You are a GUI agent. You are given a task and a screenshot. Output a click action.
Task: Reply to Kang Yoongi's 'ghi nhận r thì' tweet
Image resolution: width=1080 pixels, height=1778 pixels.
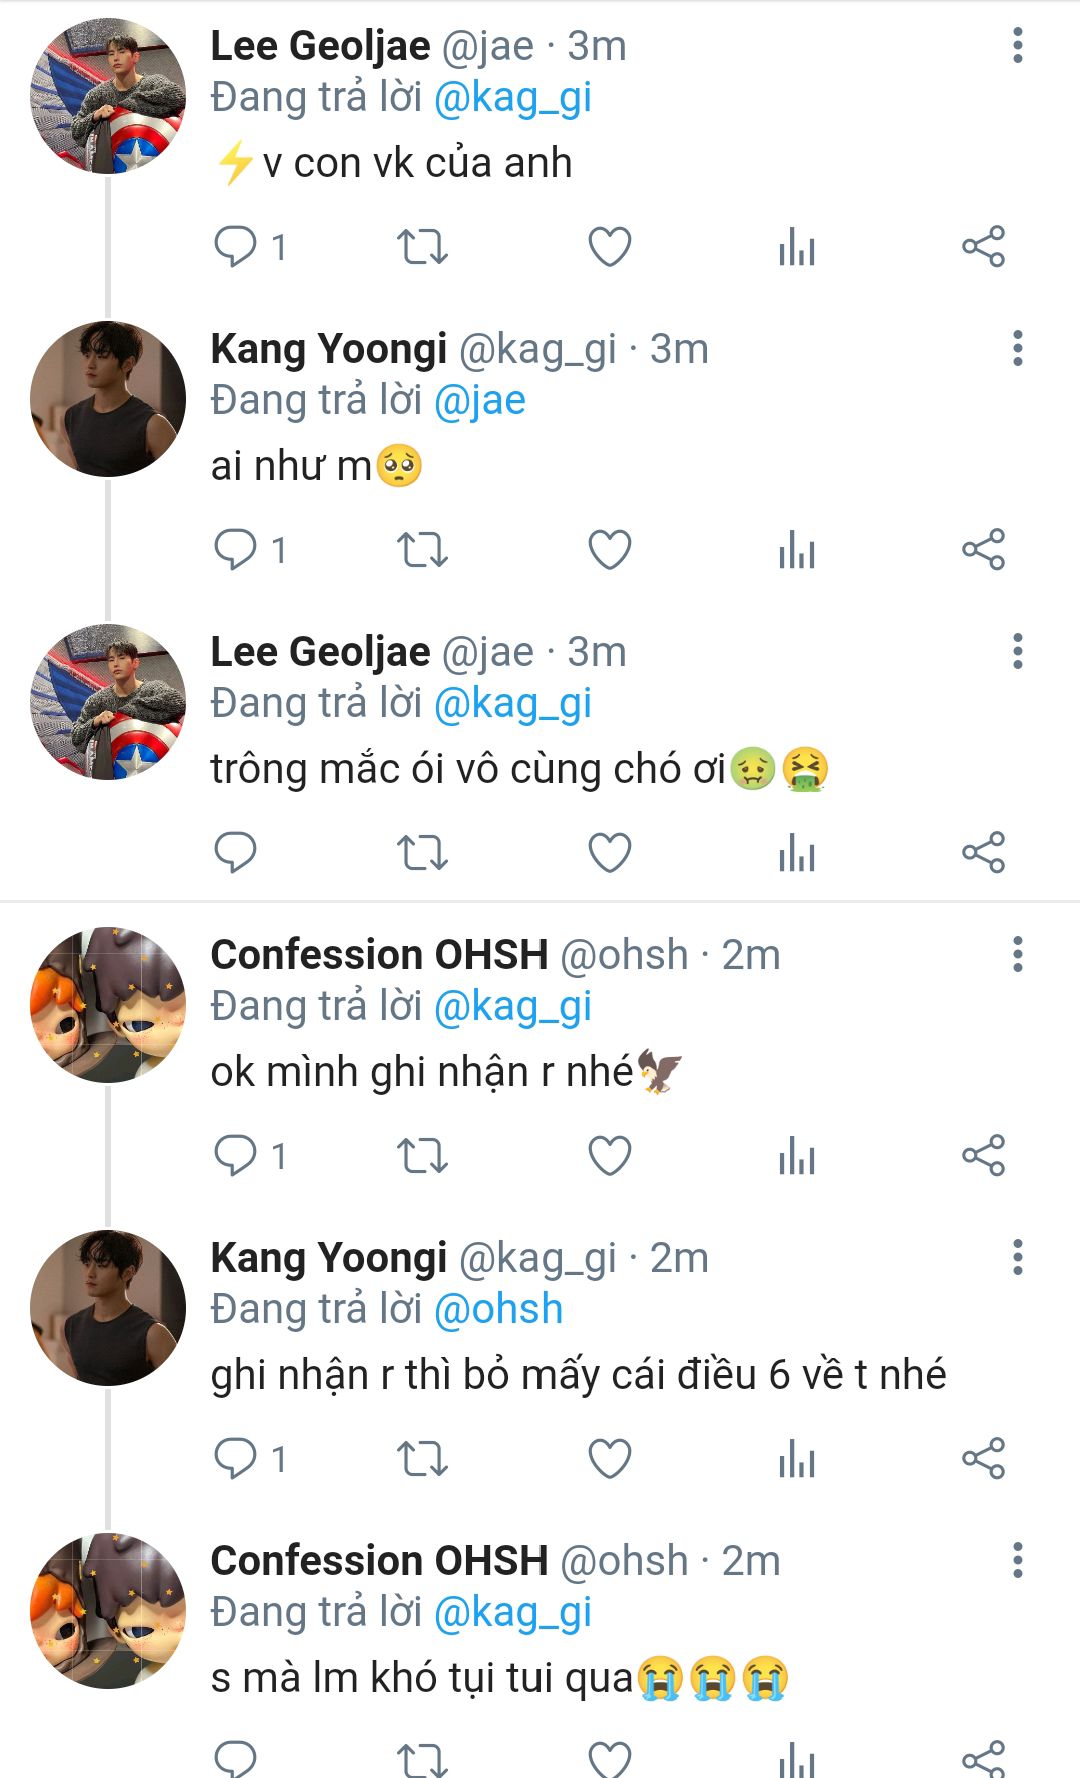coord(236,1459)
